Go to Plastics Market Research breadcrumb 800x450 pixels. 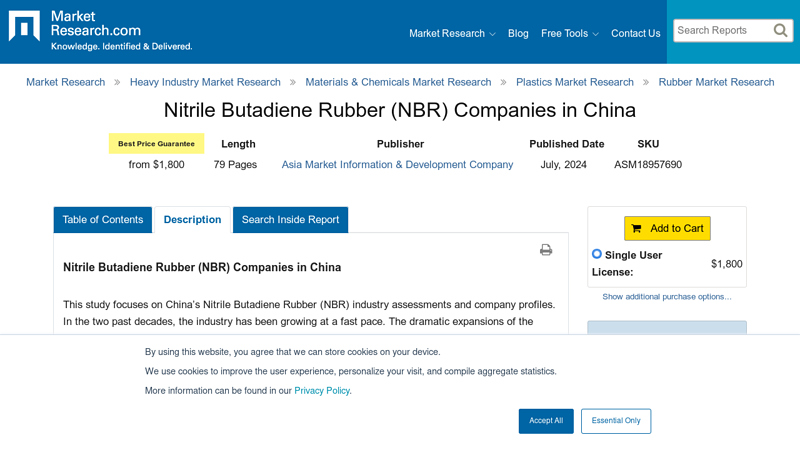[574, 82]
